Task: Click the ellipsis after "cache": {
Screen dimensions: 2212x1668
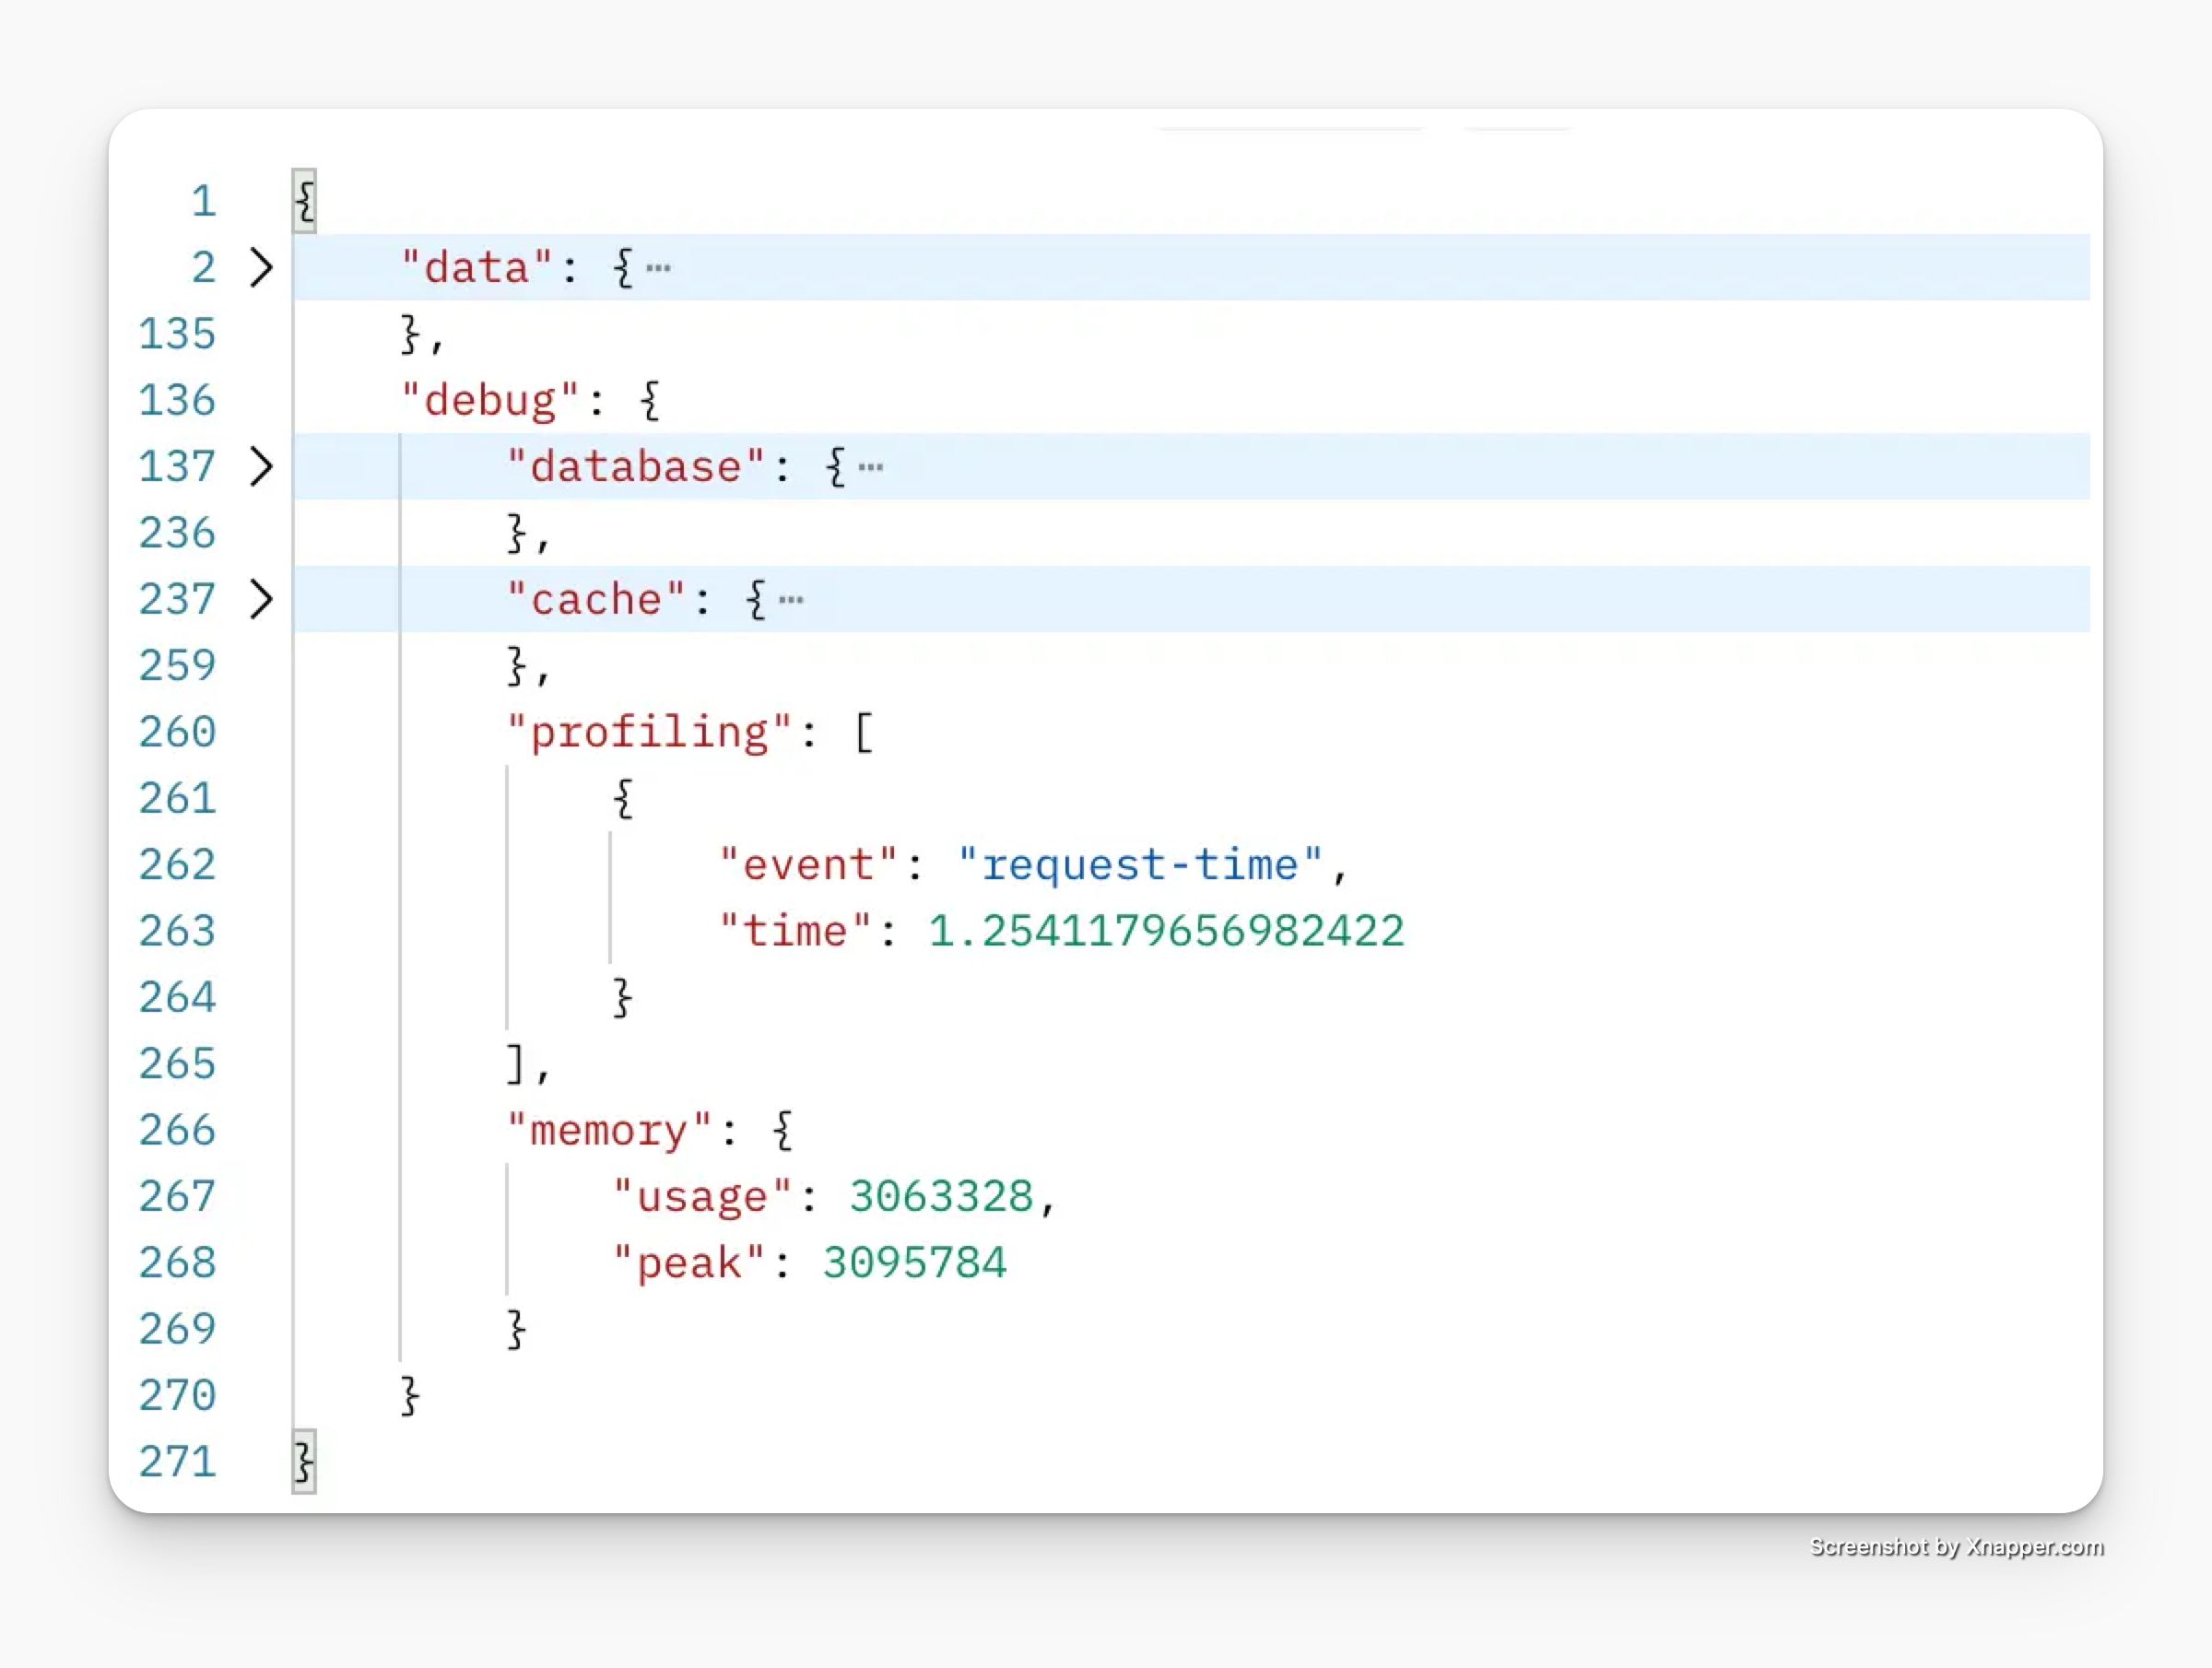Action: [x=790, y=600]
